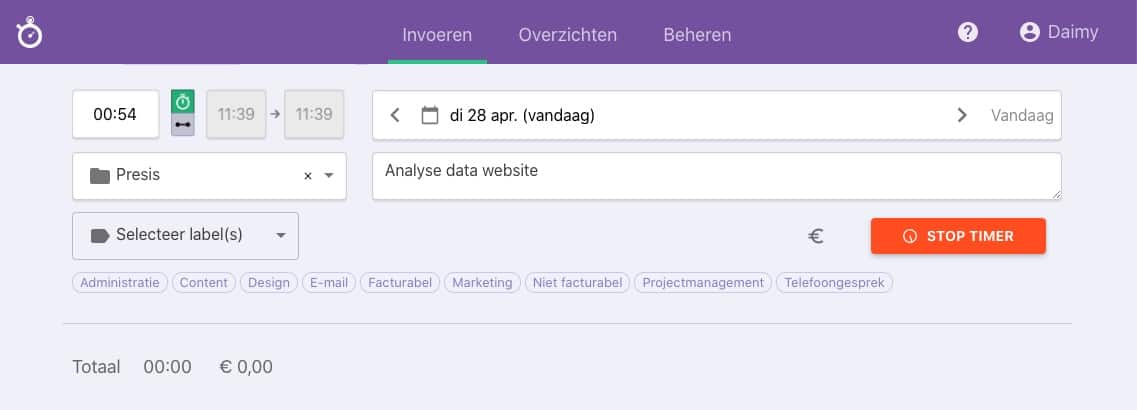Expand the Presis project dropdown arrow

coord(328,176)
